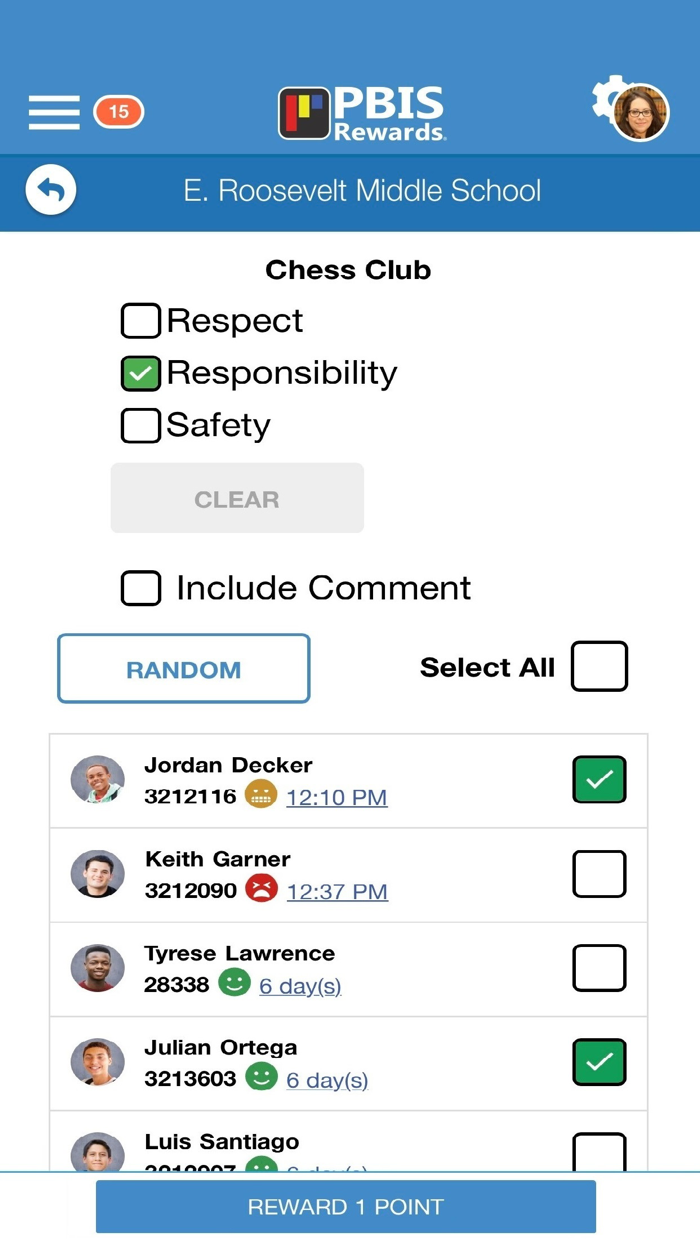Check the Respect checkbox
700x1244 pixels.
141,321
